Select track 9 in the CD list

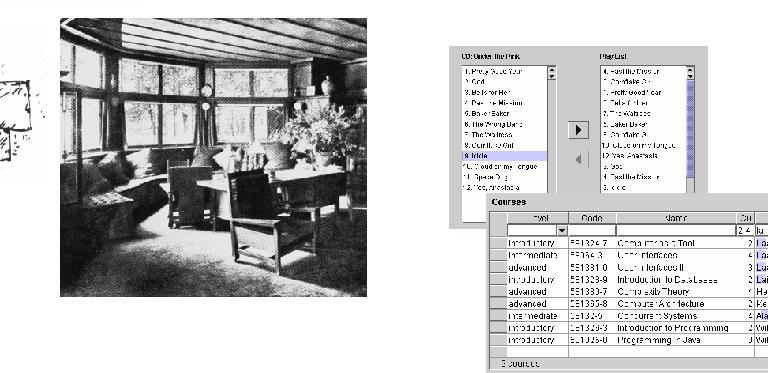pos(504,156)
